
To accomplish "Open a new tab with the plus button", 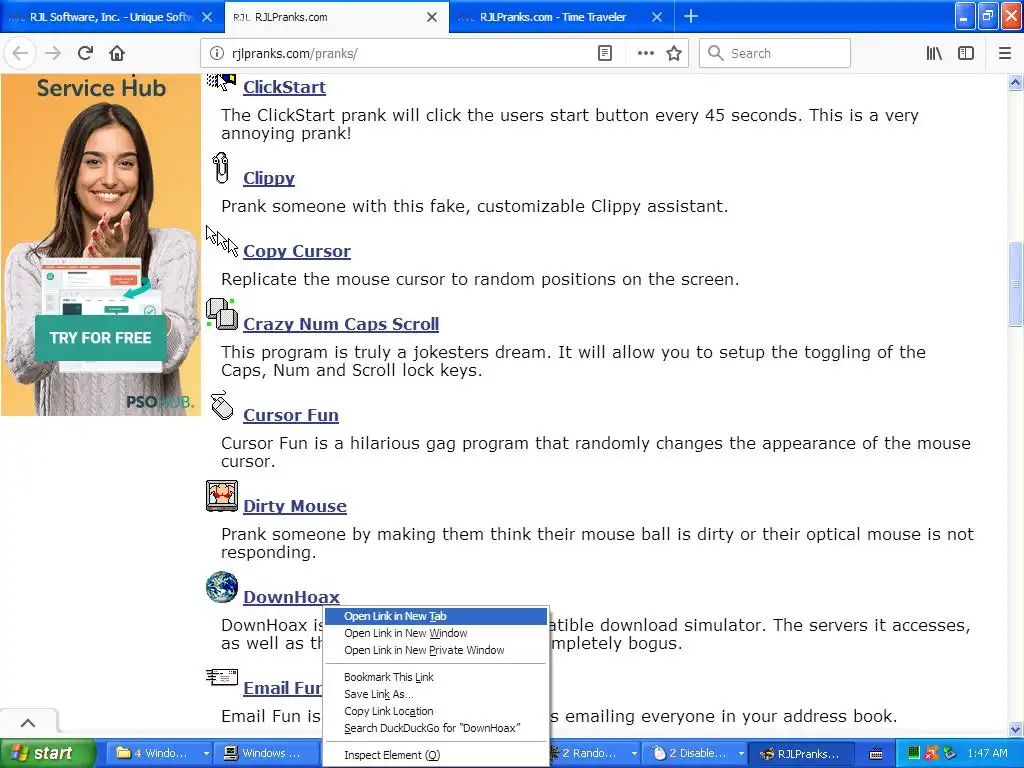I will tap(690, 17).
